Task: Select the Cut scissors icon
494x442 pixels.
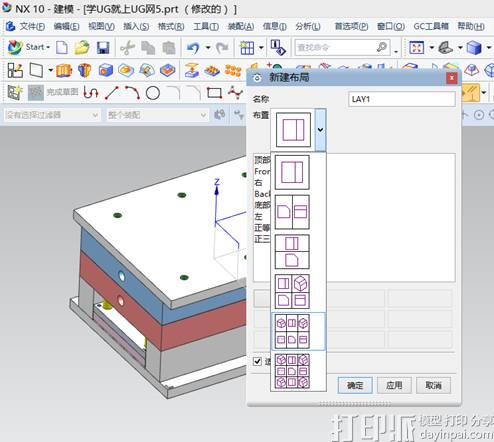Action: point(127,48)
